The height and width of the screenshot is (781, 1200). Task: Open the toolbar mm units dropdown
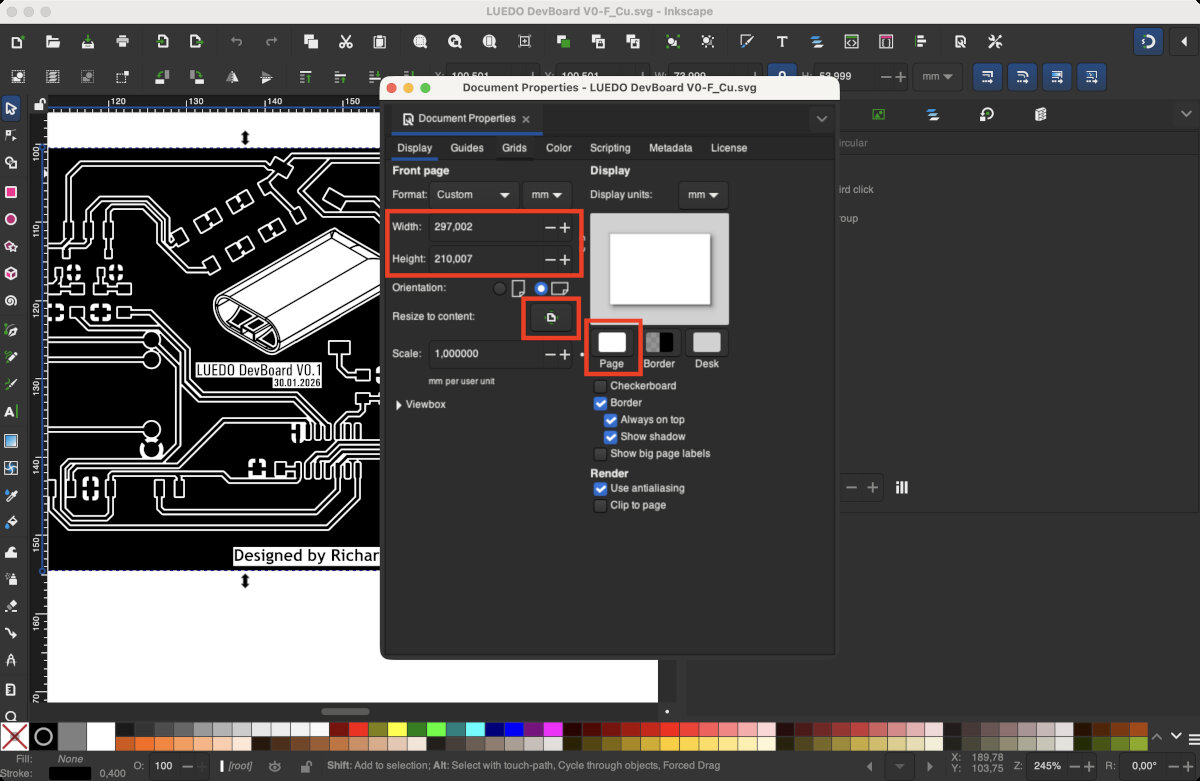click(x=938, y=76)
